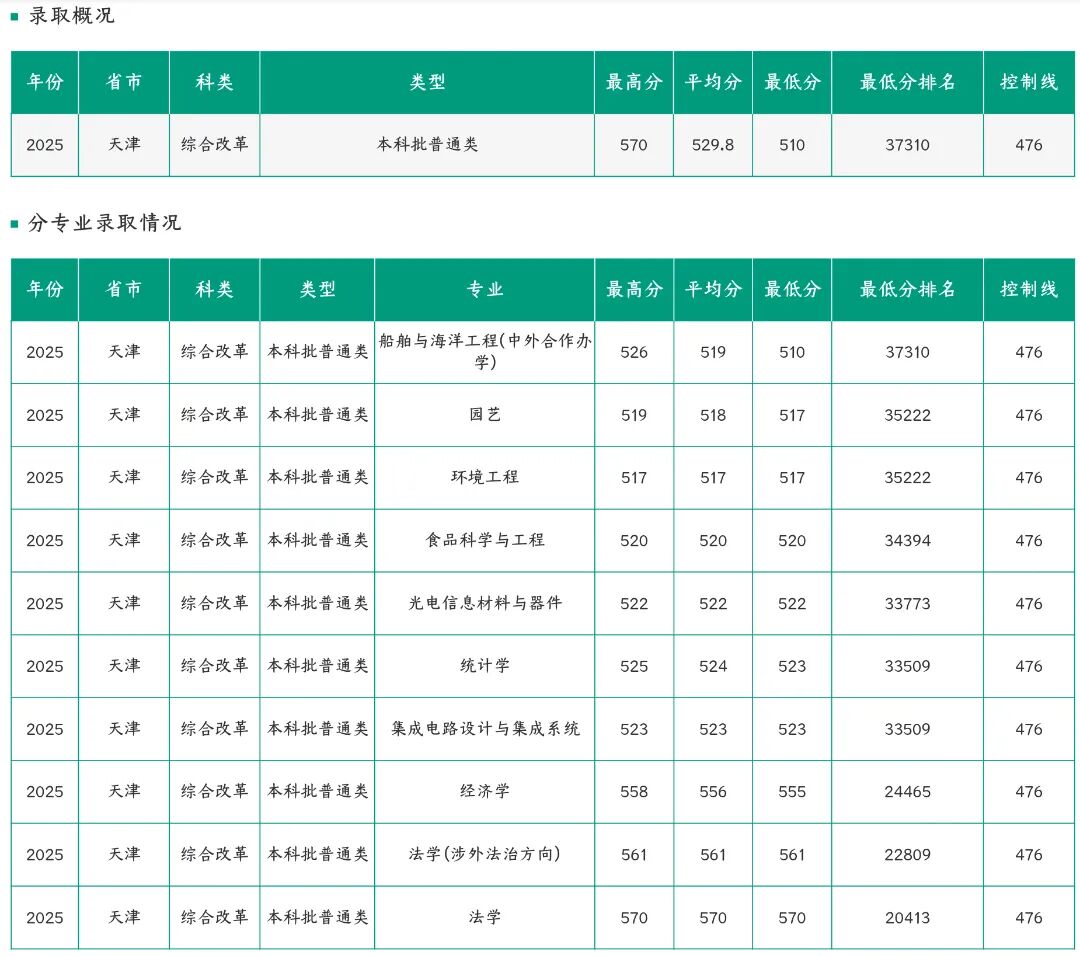The height and width of the screenshot is (956, 1080).
Task: Select the 法学(涉外法治方向) major row
Action: click(x=483, y=854)
